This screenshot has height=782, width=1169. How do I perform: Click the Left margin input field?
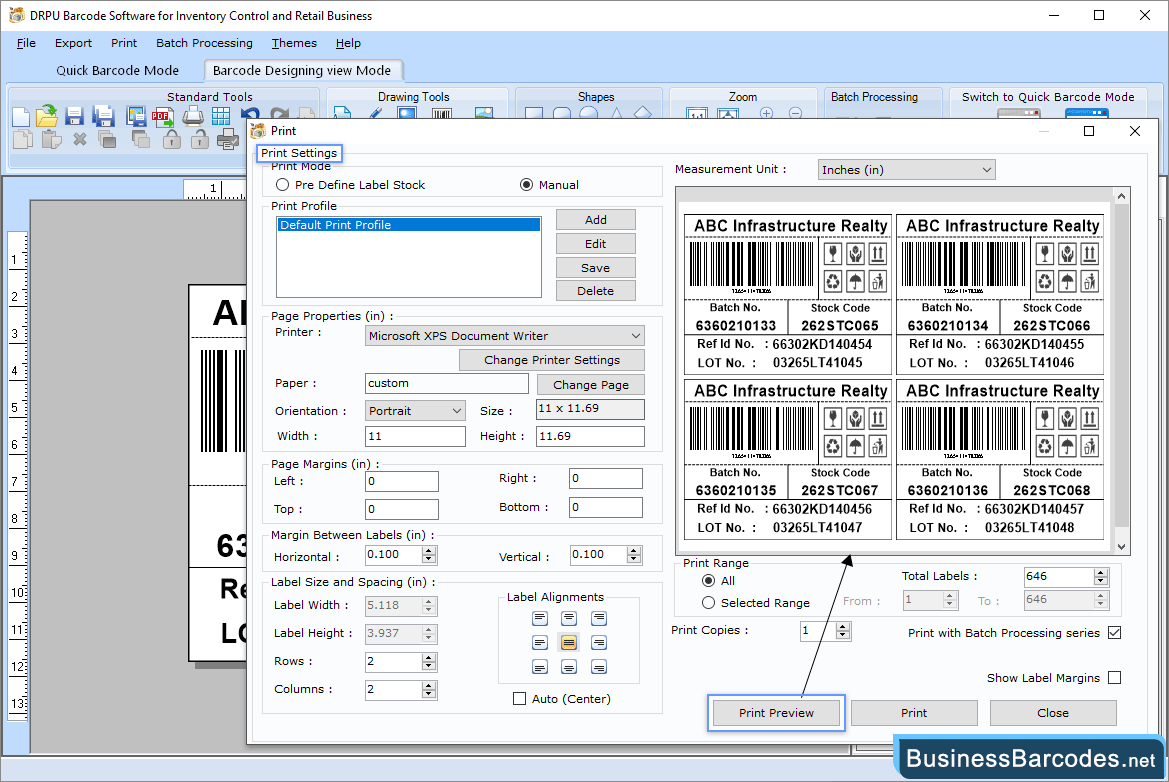pos(402,482)
